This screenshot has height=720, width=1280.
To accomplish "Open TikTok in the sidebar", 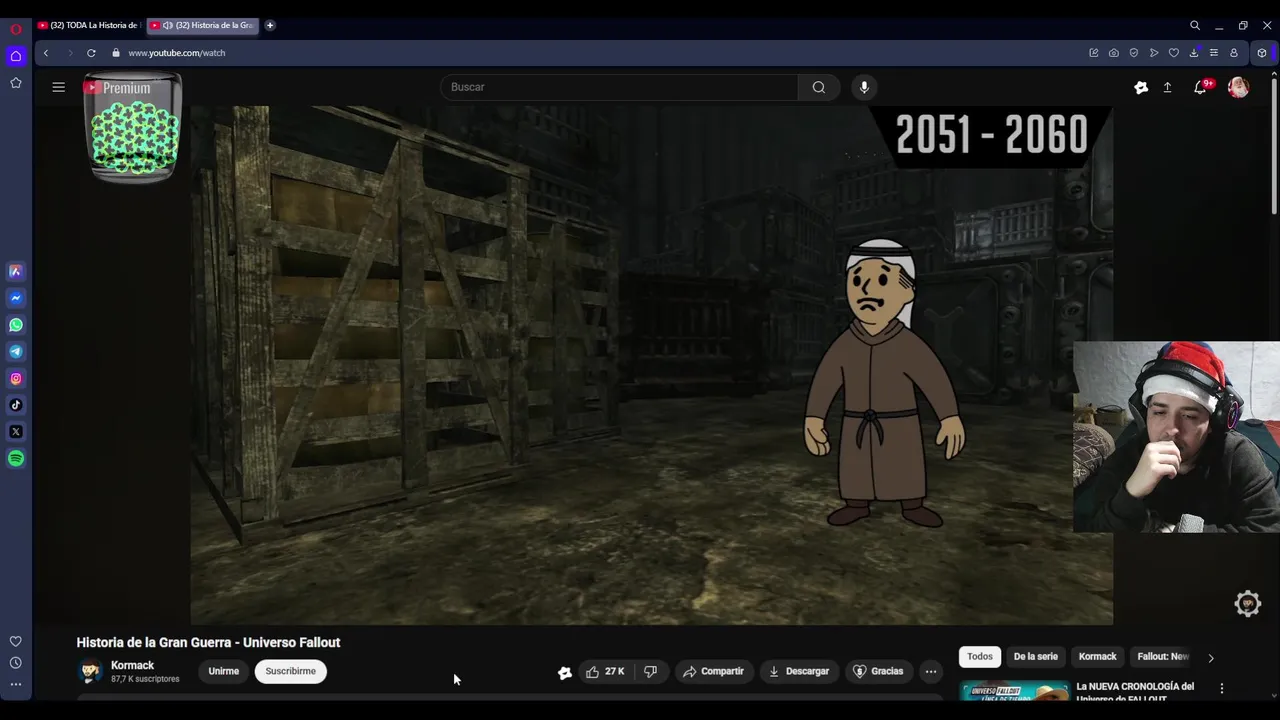I will tap(16, 405).
